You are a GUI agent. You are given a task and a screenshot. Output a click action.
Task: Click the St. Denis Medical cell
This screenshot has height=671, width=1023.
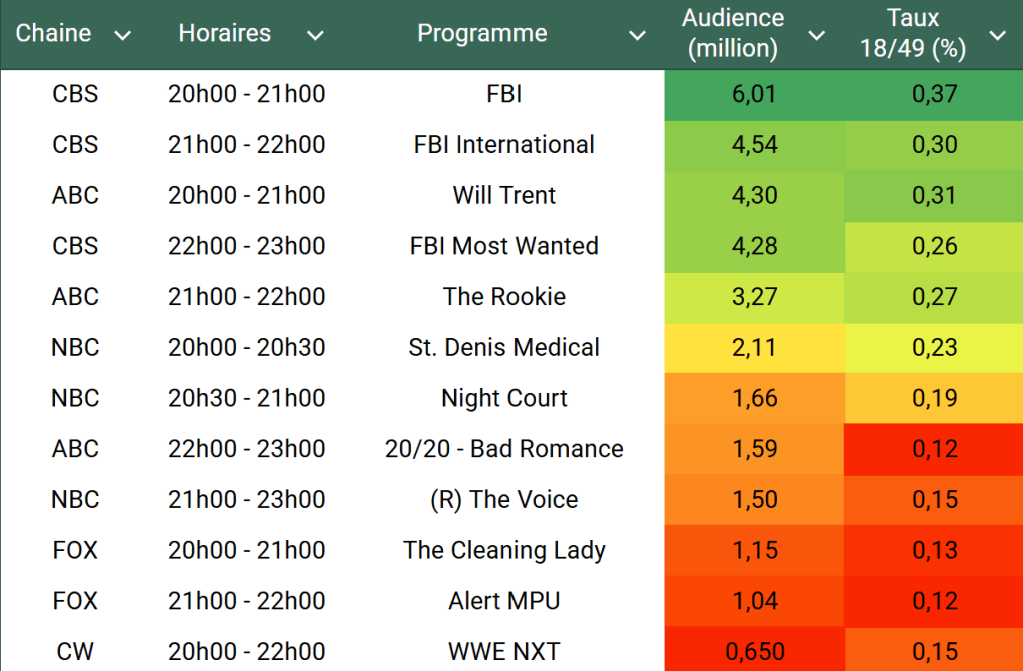504,348
